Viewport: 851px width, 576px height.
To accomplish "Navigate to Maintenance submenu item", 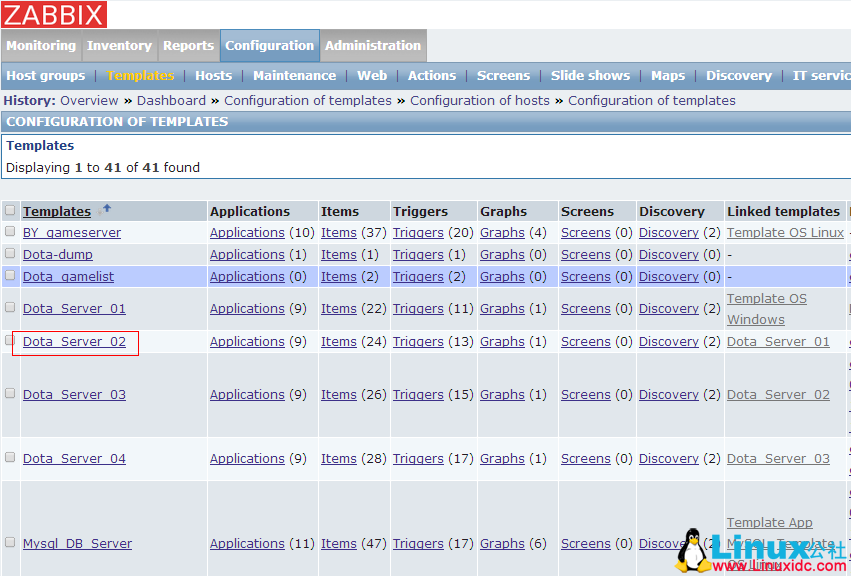I will 294,76.
